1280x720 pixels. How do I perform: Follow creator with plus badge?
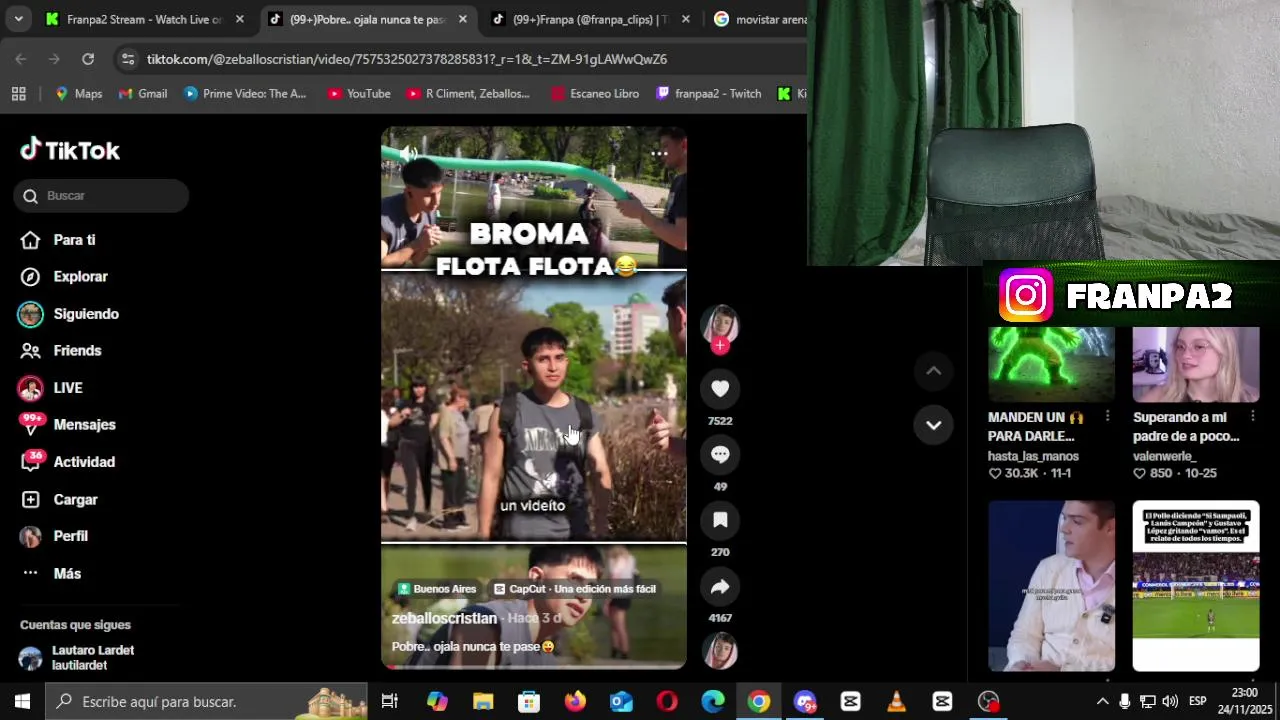tap(720, 346)
